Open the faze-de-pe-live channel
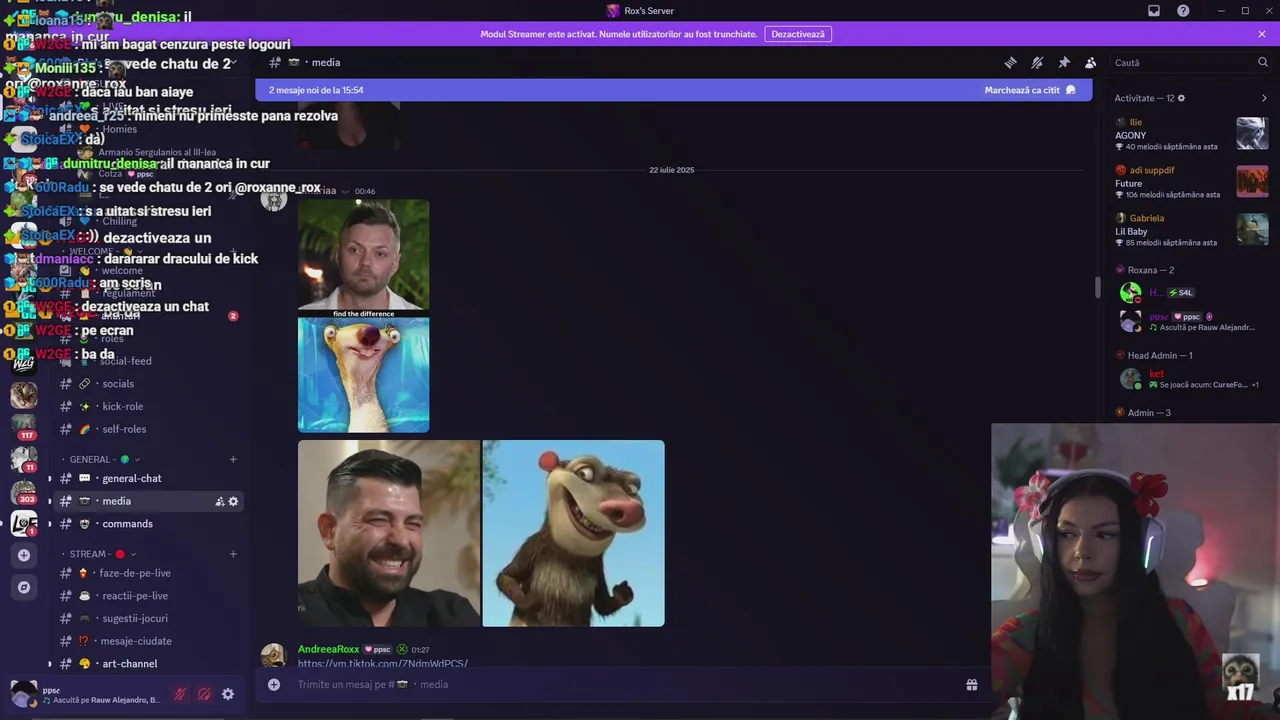This screenshot has width=1280, height=720. click(147, 573)
